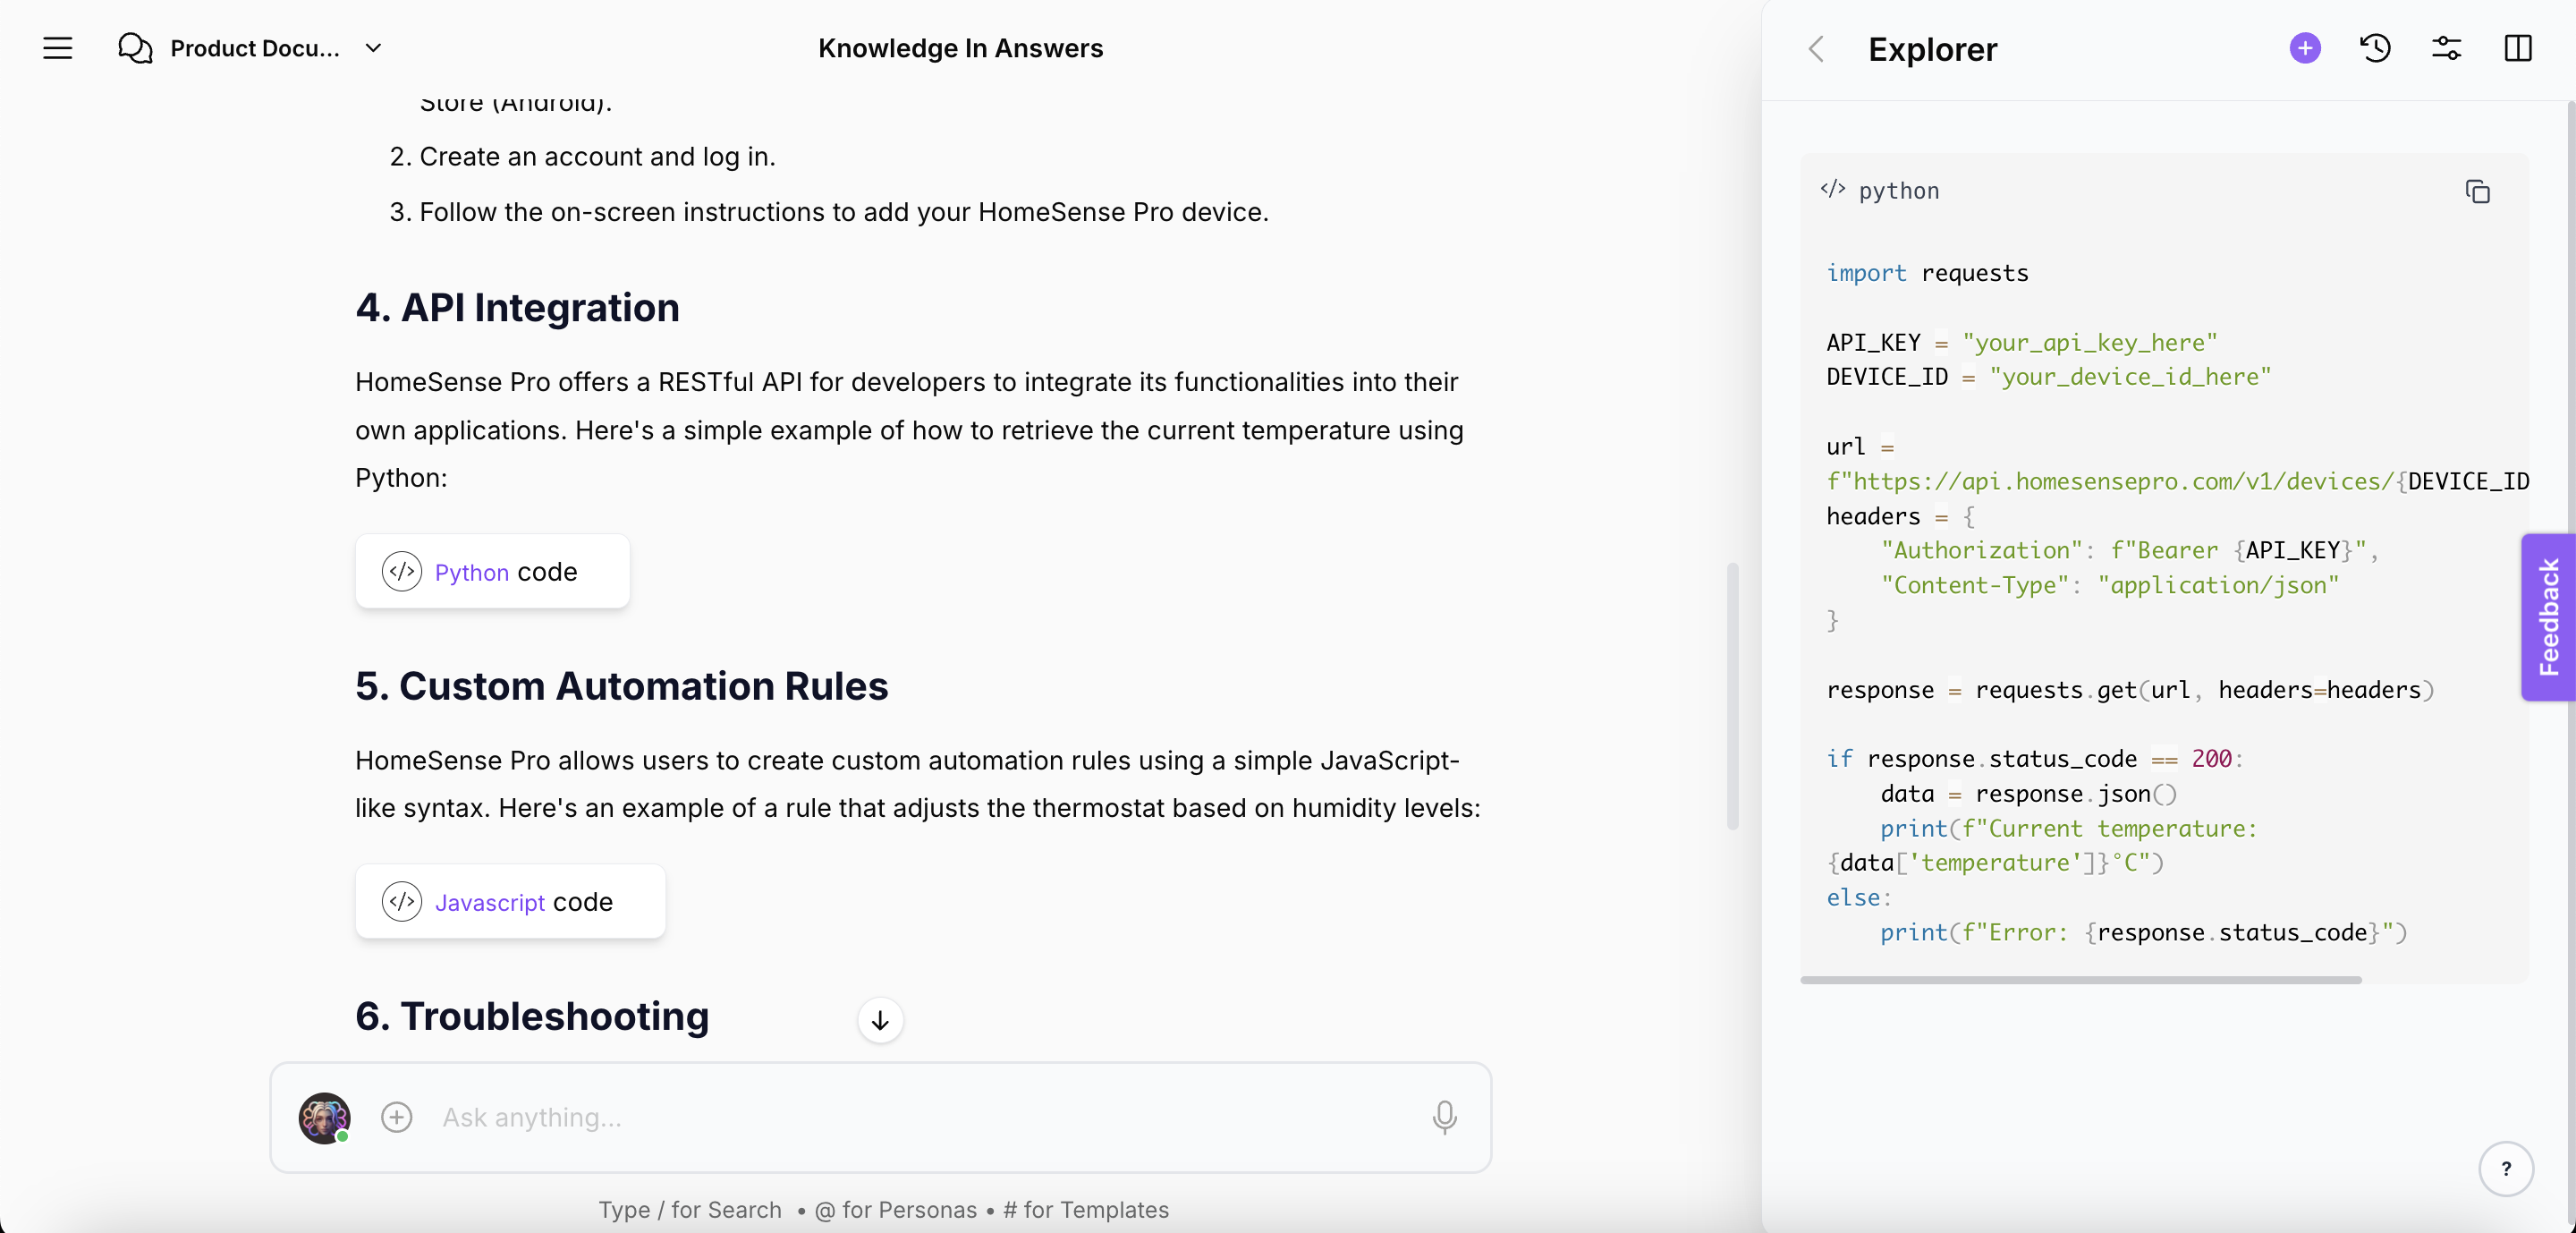
Task: Start voice input with microphone icon
Action: 1444,1117
